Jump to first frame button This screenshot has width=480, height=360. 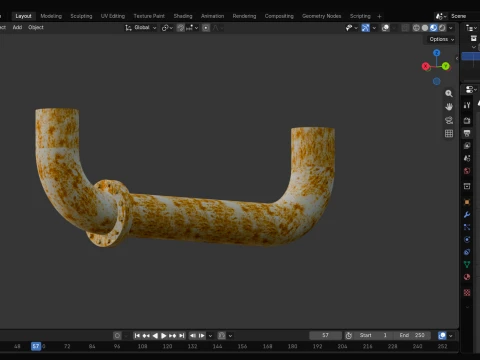137,336
